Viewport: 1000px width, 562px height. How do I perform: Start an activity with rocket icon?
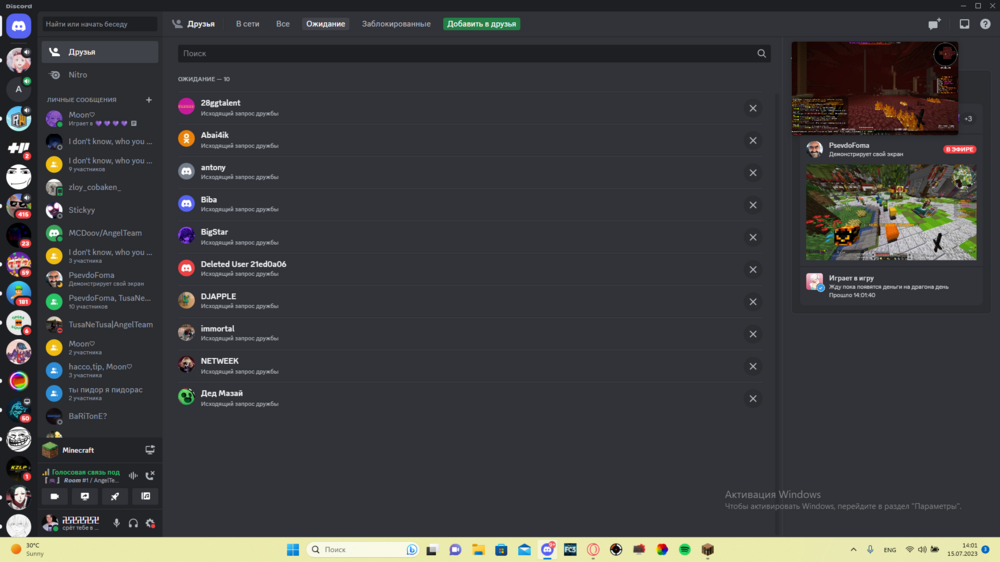pyautogui.click(x=115, y=496)
